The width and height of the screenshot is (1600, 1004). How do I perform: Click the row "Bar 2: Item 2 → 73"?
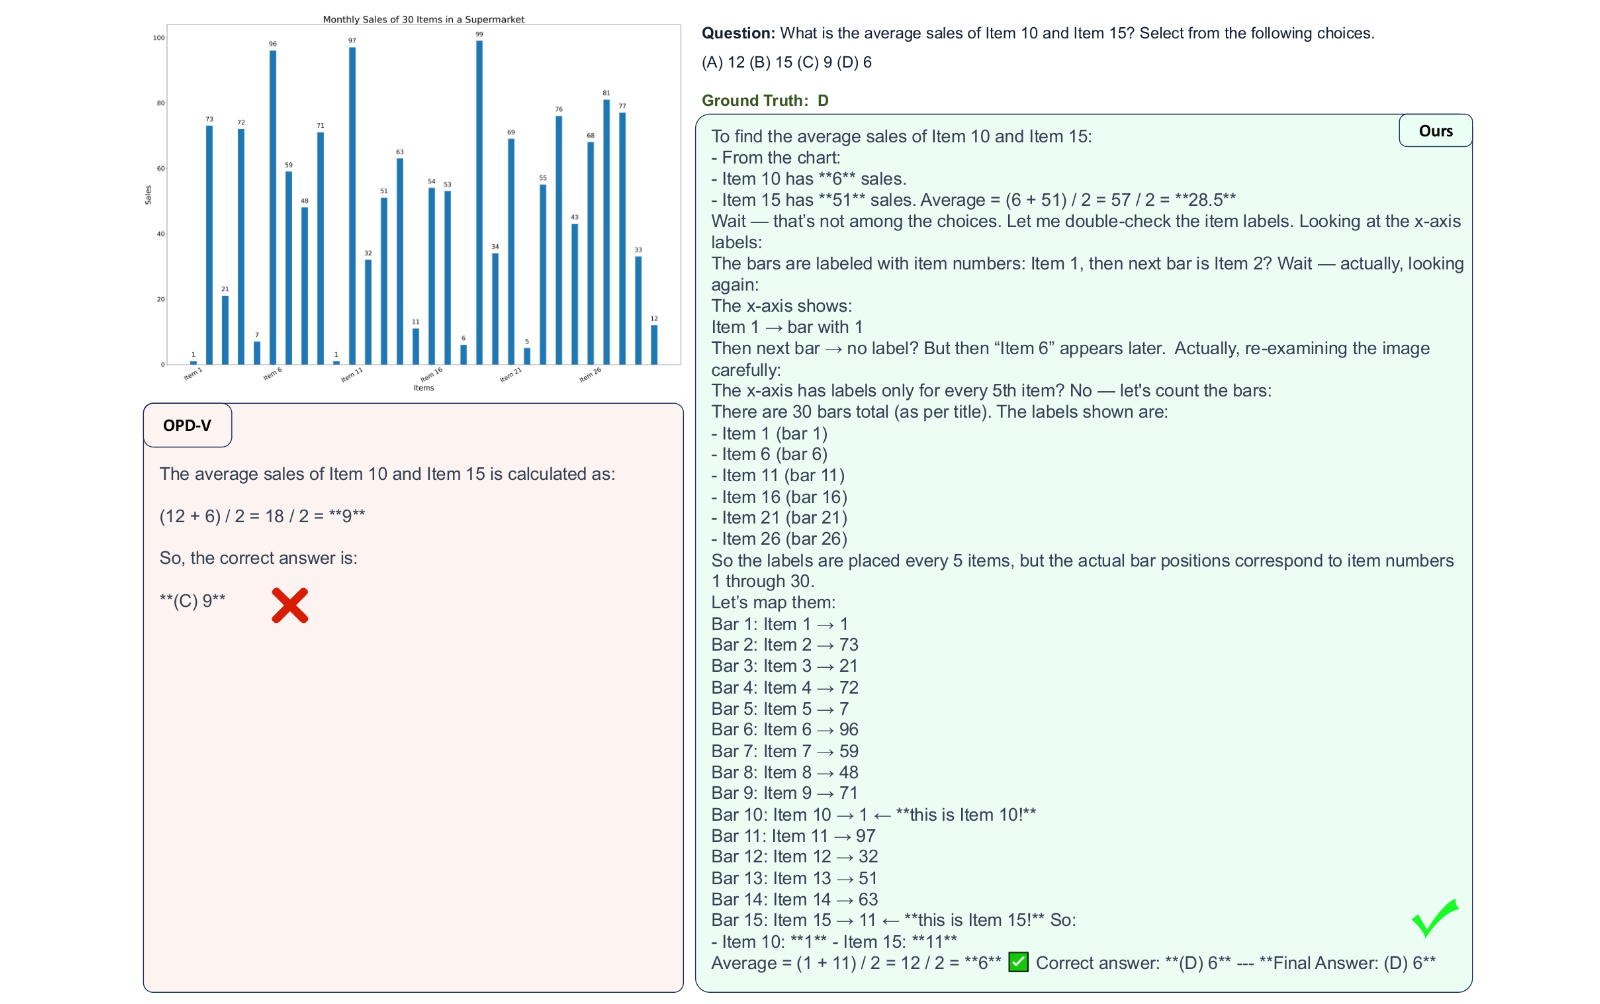785,645
